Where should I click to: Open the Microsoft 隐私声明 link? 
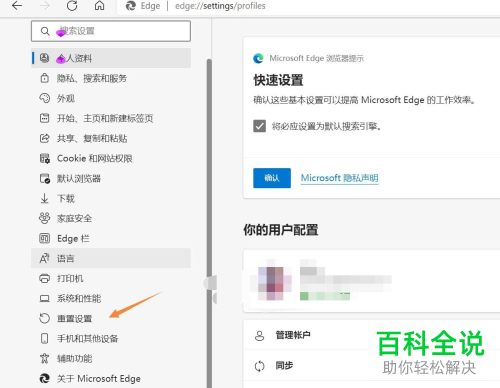click(339, 178)
